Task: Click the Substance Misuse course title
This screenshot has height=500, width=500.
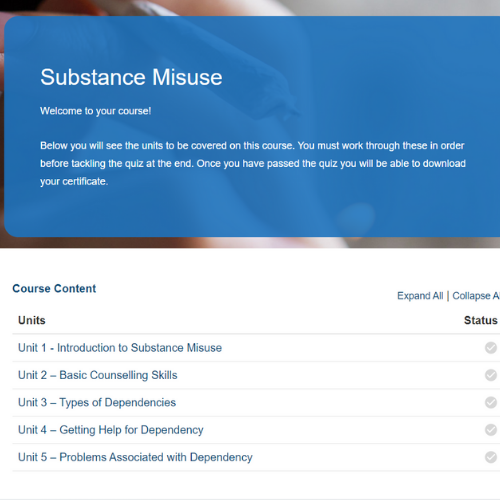Action: point(131,77)
